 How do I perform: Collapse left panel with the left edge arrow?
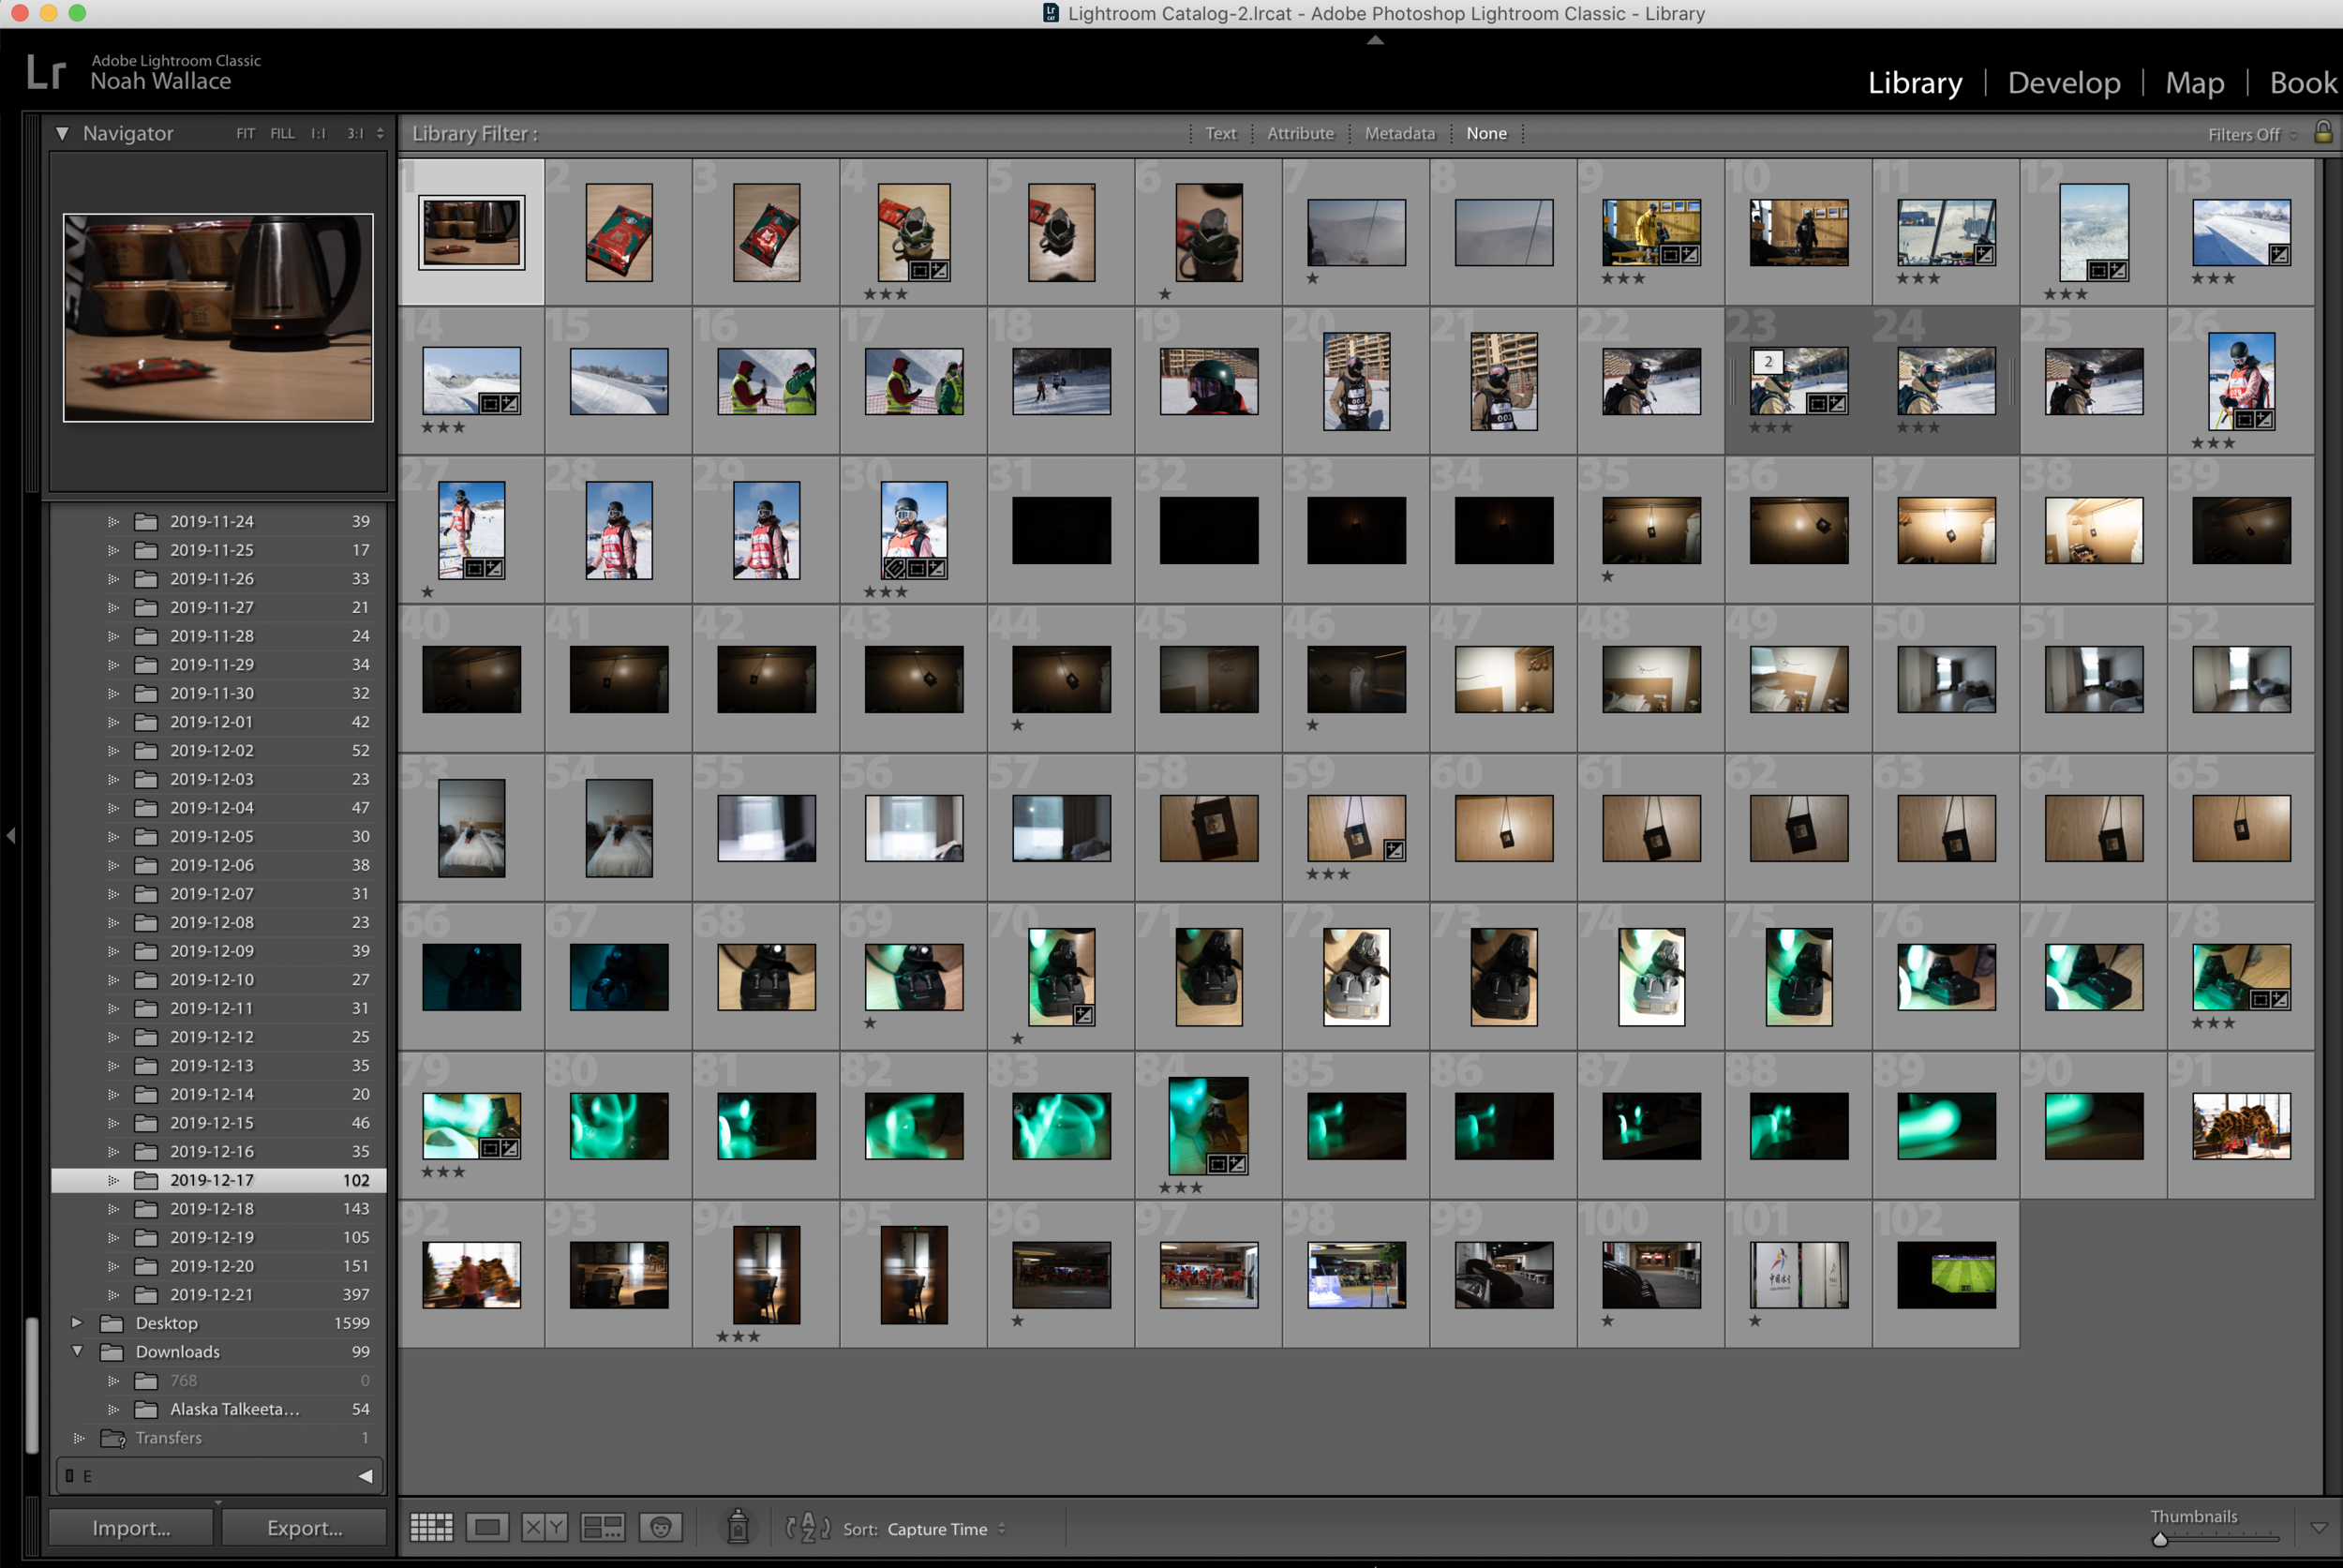click(11, 834)
